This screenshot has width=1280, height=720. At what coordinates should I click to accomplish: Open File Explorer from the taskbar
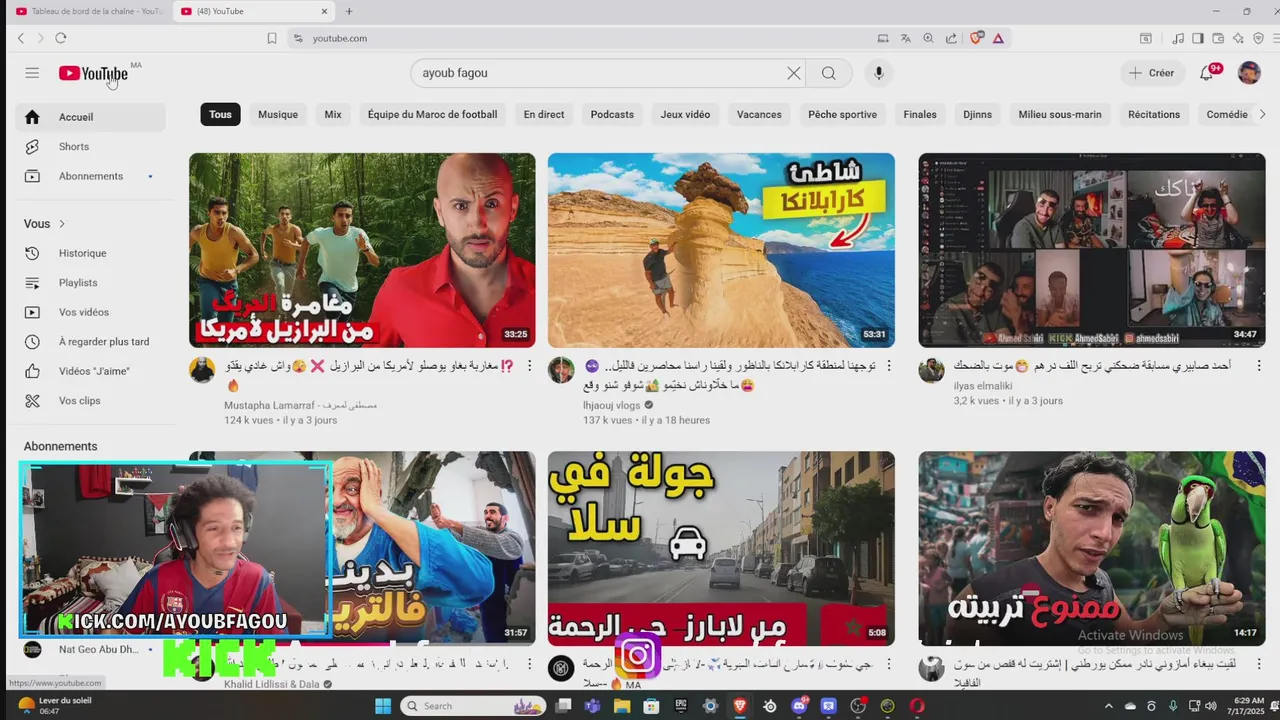(622, 706)
